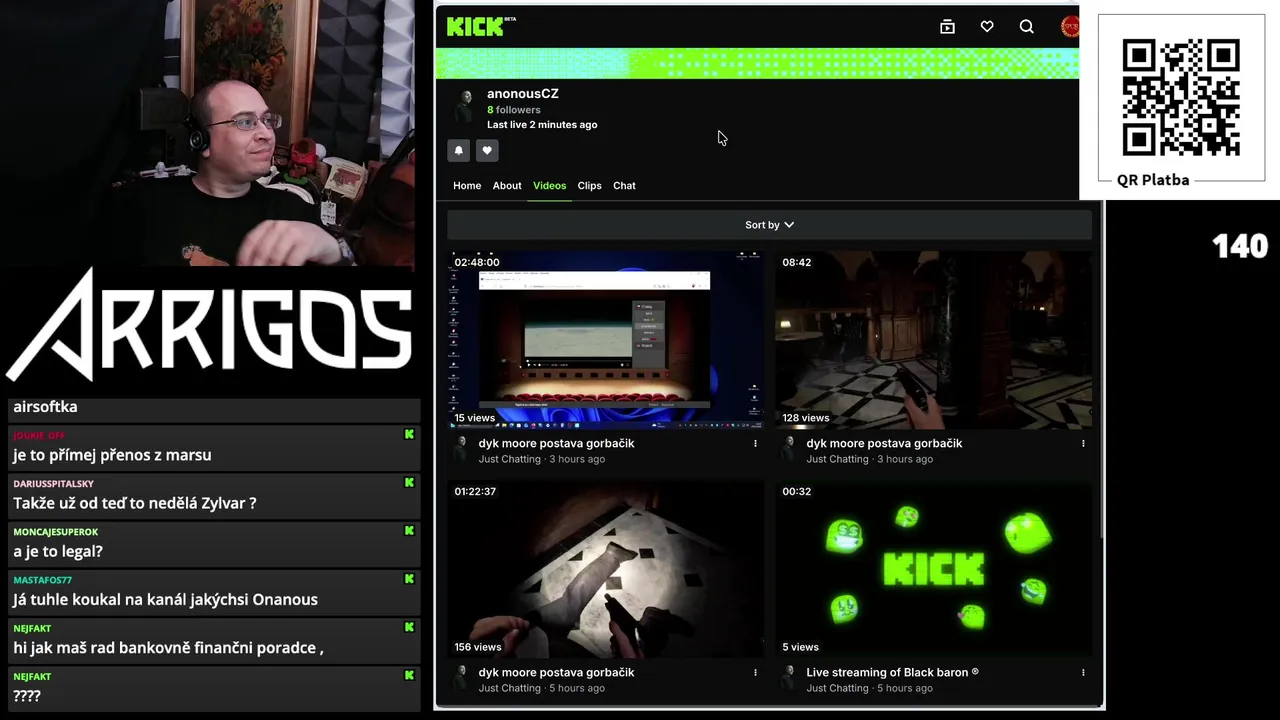Click Kick badge next to '????' message
Image resolution: width=1280 pixels, height=720 pixels.
[x=409, y=675]
